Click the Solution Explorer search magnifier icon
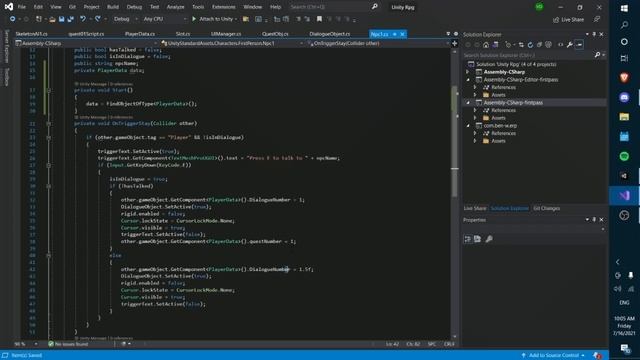Image resolution: width=640 pixels, height=360 pixels. (x=597, y=55)
